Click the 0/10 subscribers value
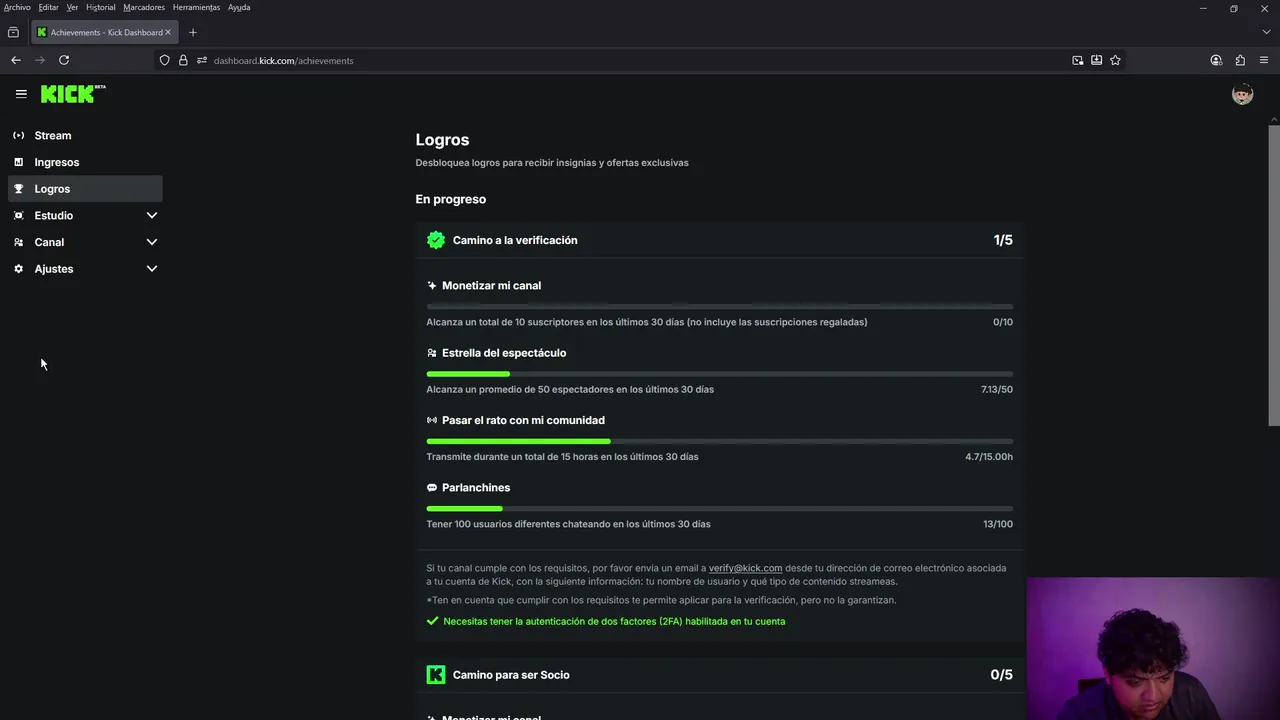The height and width of the screenshot is (720, 1280). (x=1003, y=322)
